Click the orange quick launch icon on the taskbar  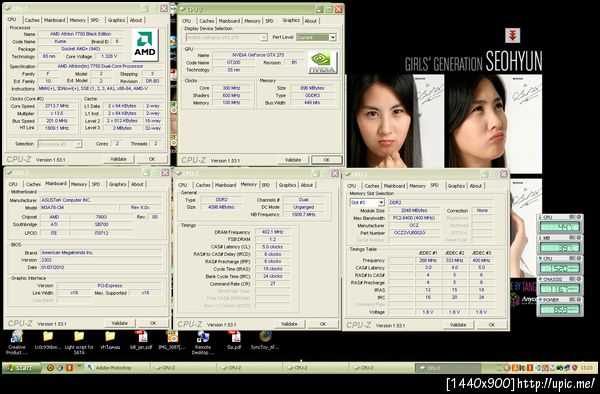point(69,368)
